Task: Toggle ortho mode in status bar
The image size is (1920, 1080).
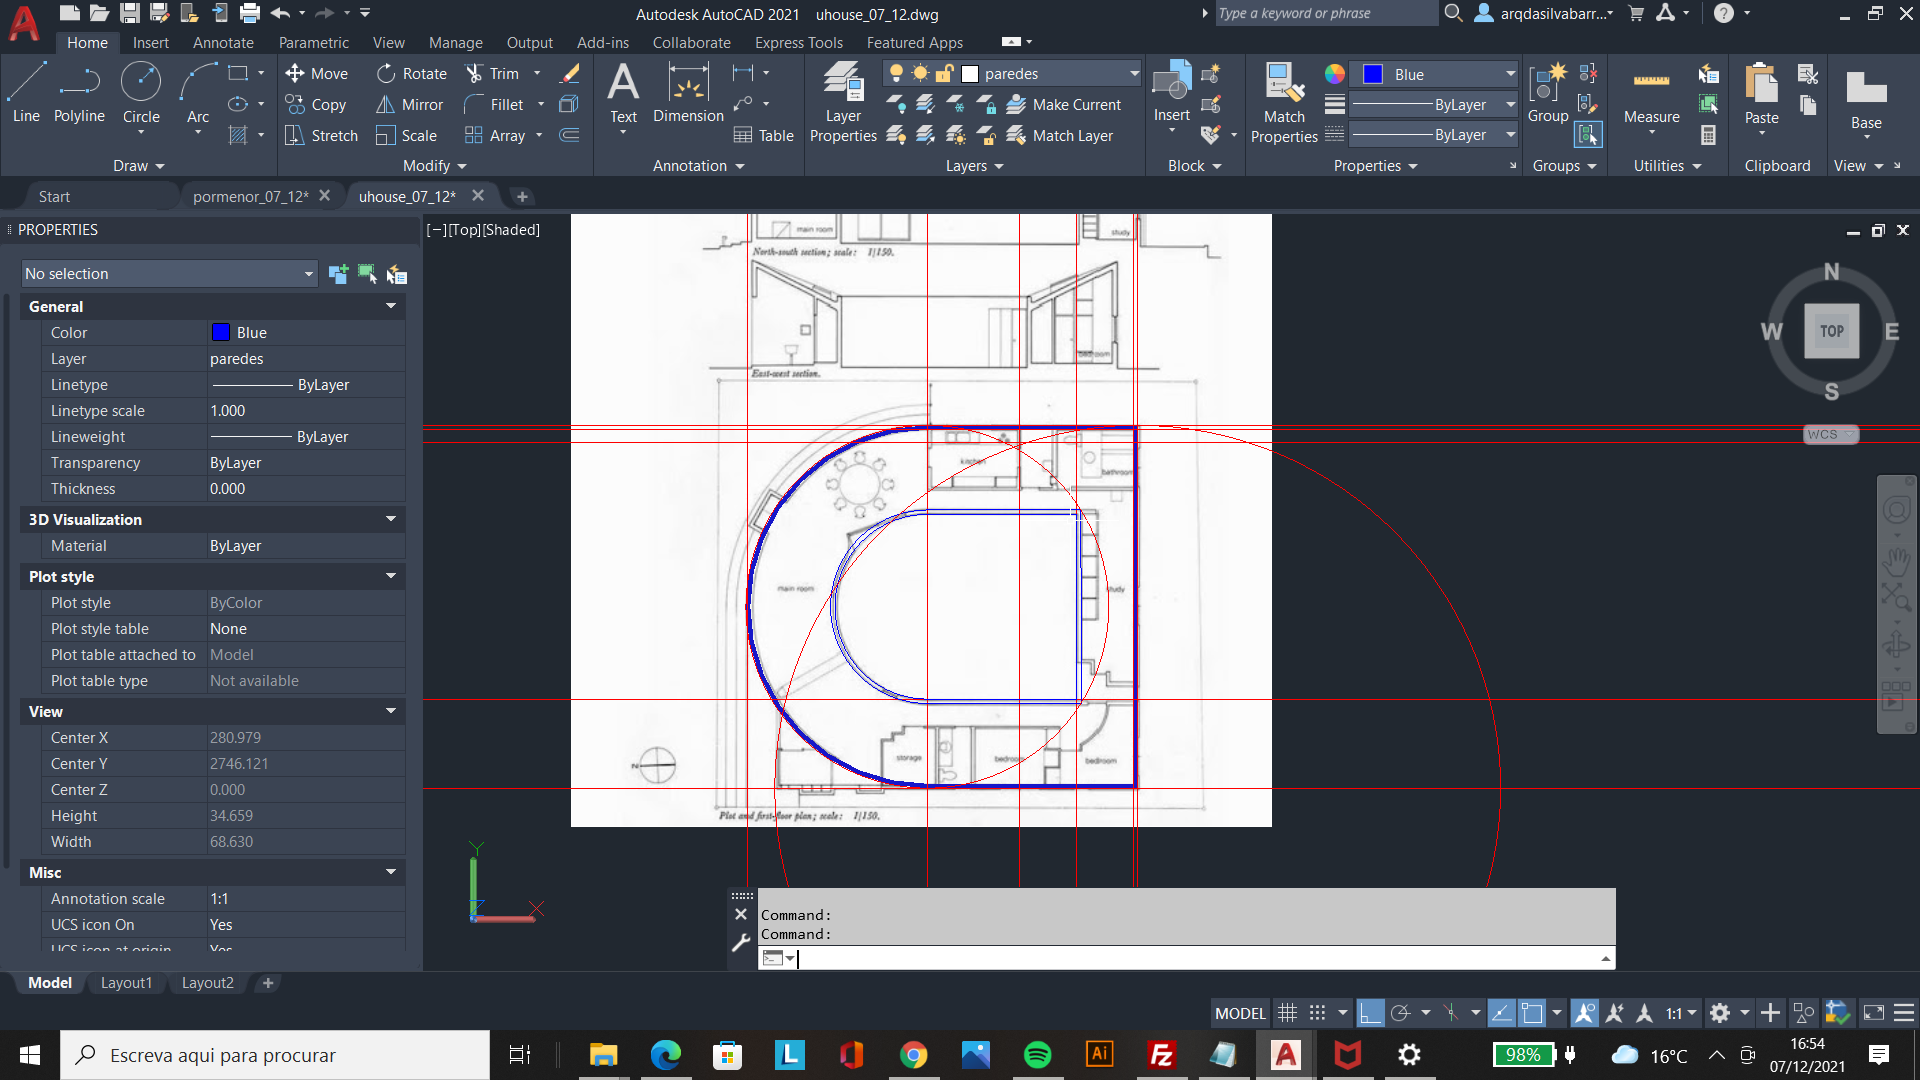Action: (x=1370, y=1013)
